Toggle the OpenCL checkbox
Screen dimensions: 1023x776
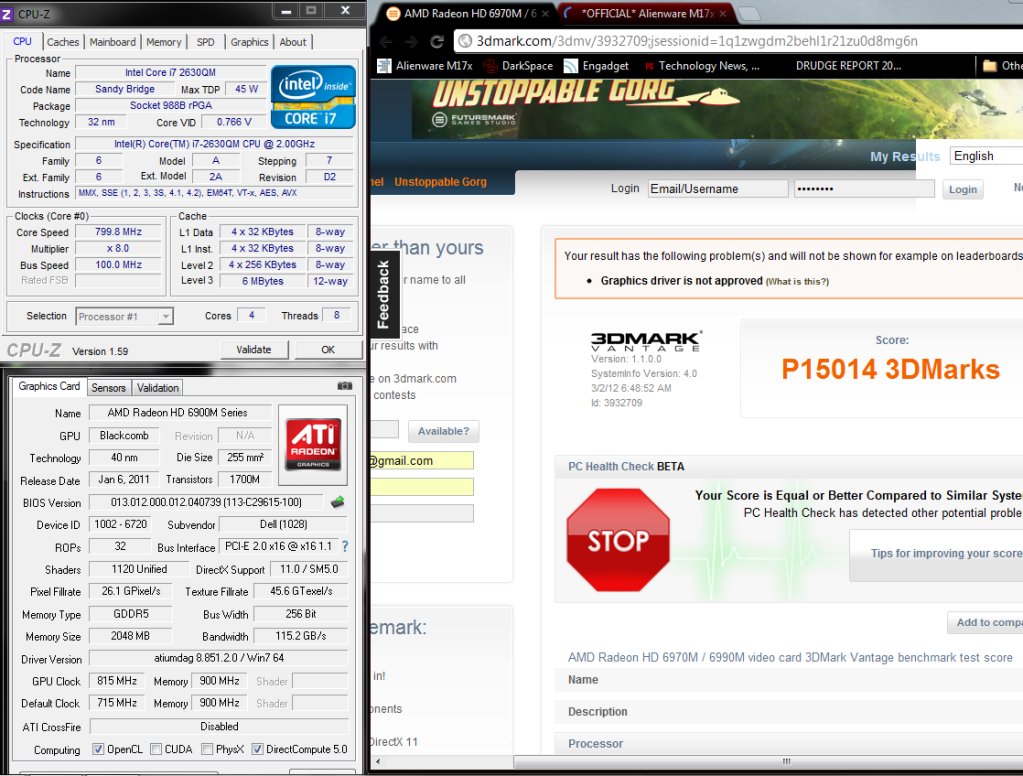[98, 749]
